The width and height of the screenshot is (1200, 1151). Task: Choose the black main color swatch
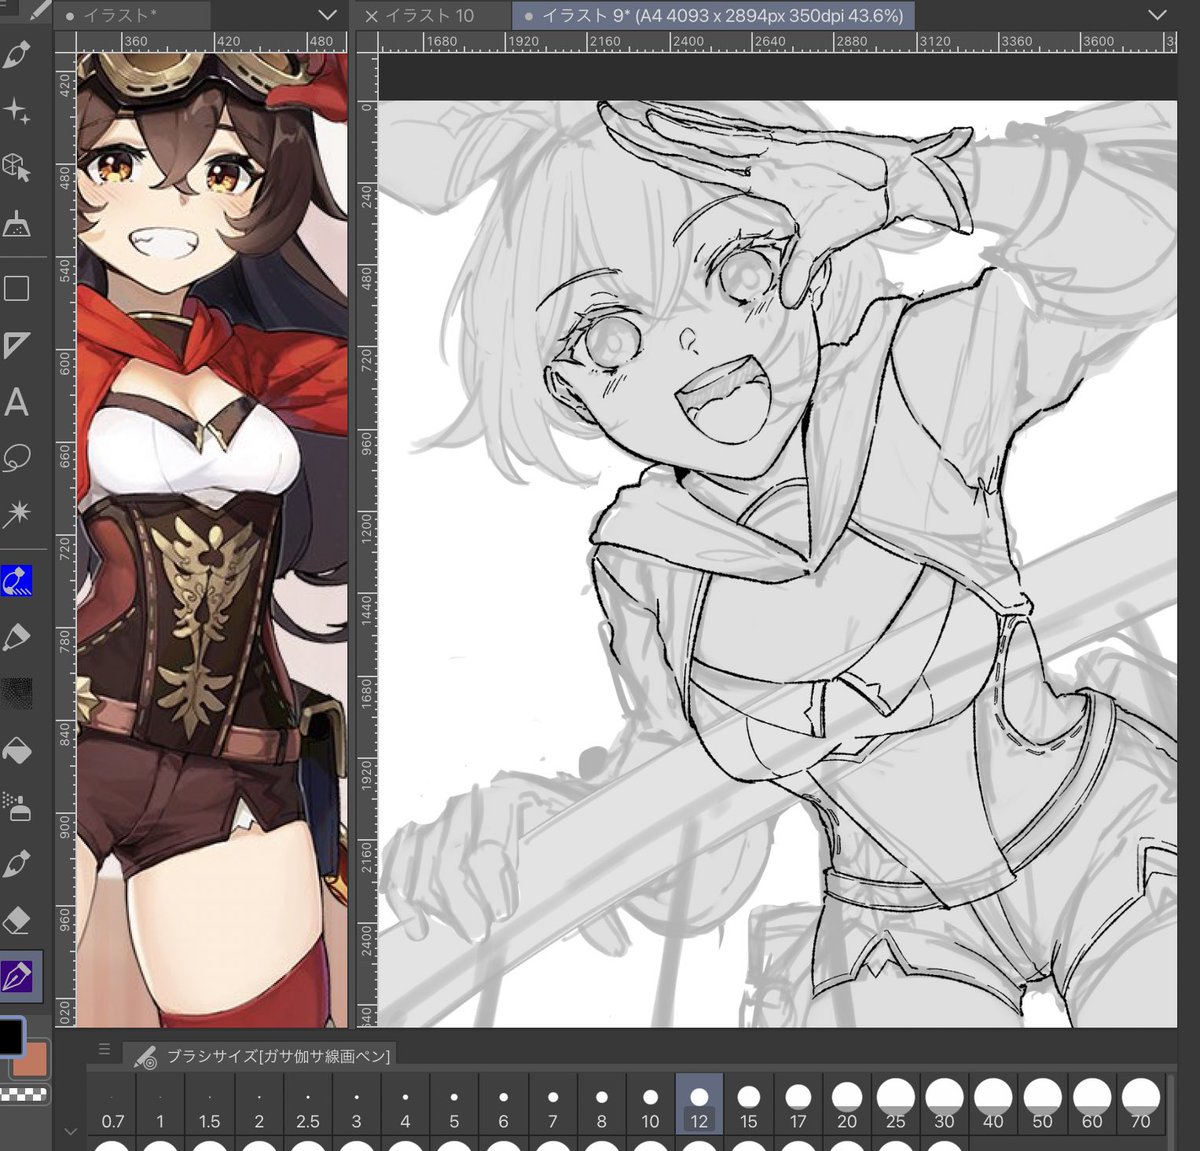11,1036
